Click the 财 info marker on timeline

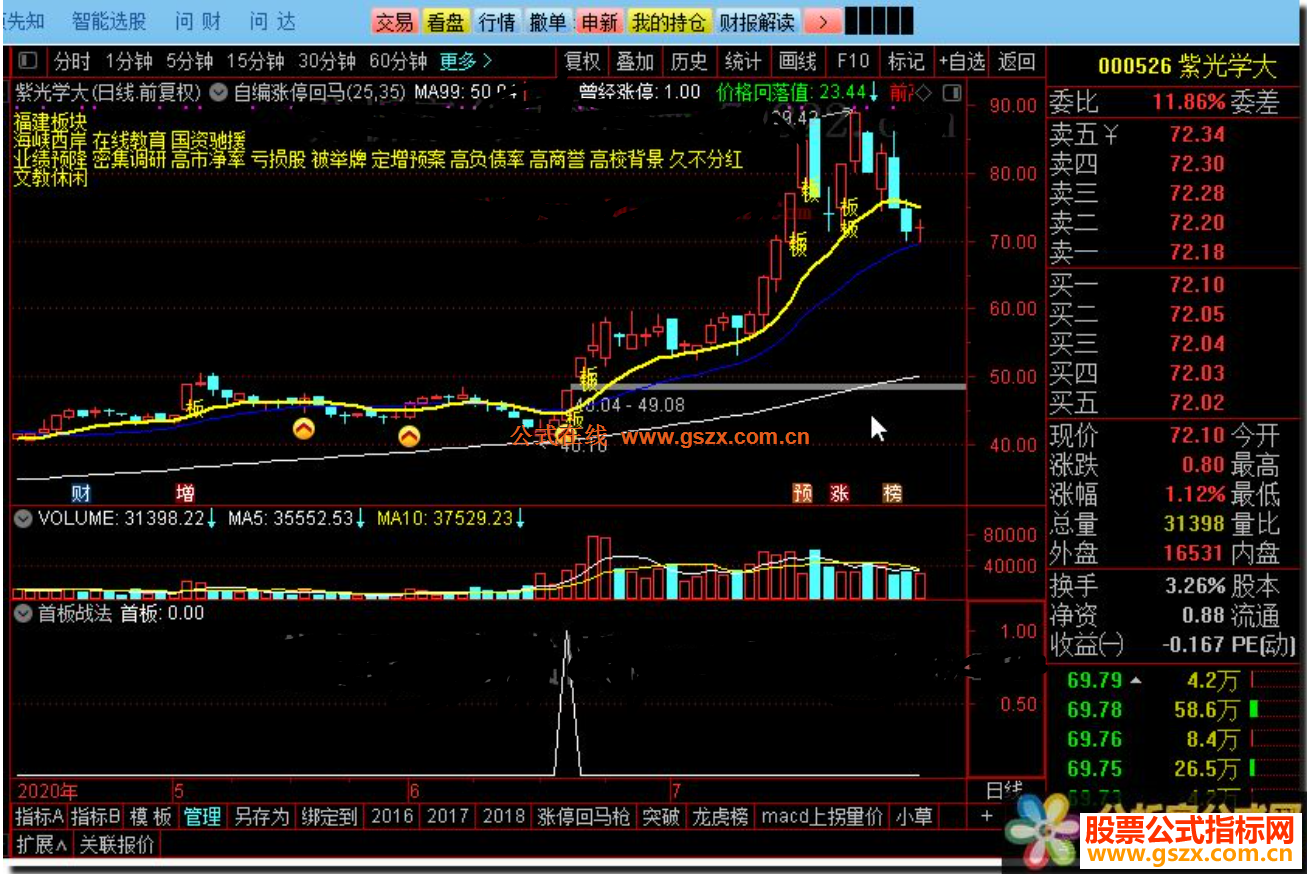click(x=81, y=493)
